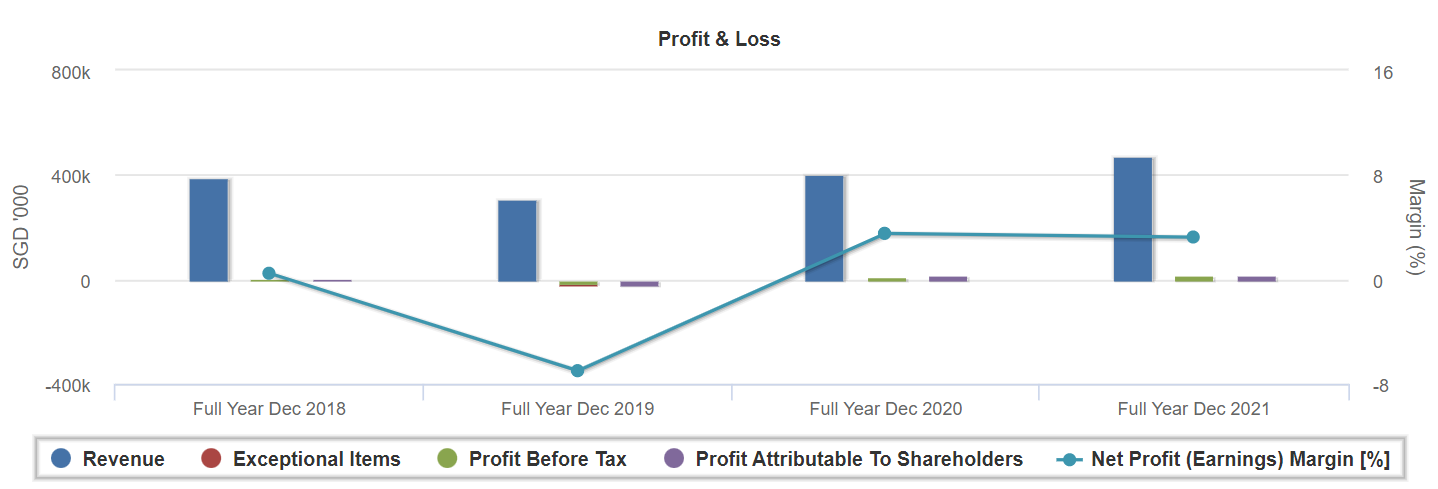This screenshot has height=489, width=1438.
Task: Select the 2019 Revenue bar
Action: coord(517,241)
